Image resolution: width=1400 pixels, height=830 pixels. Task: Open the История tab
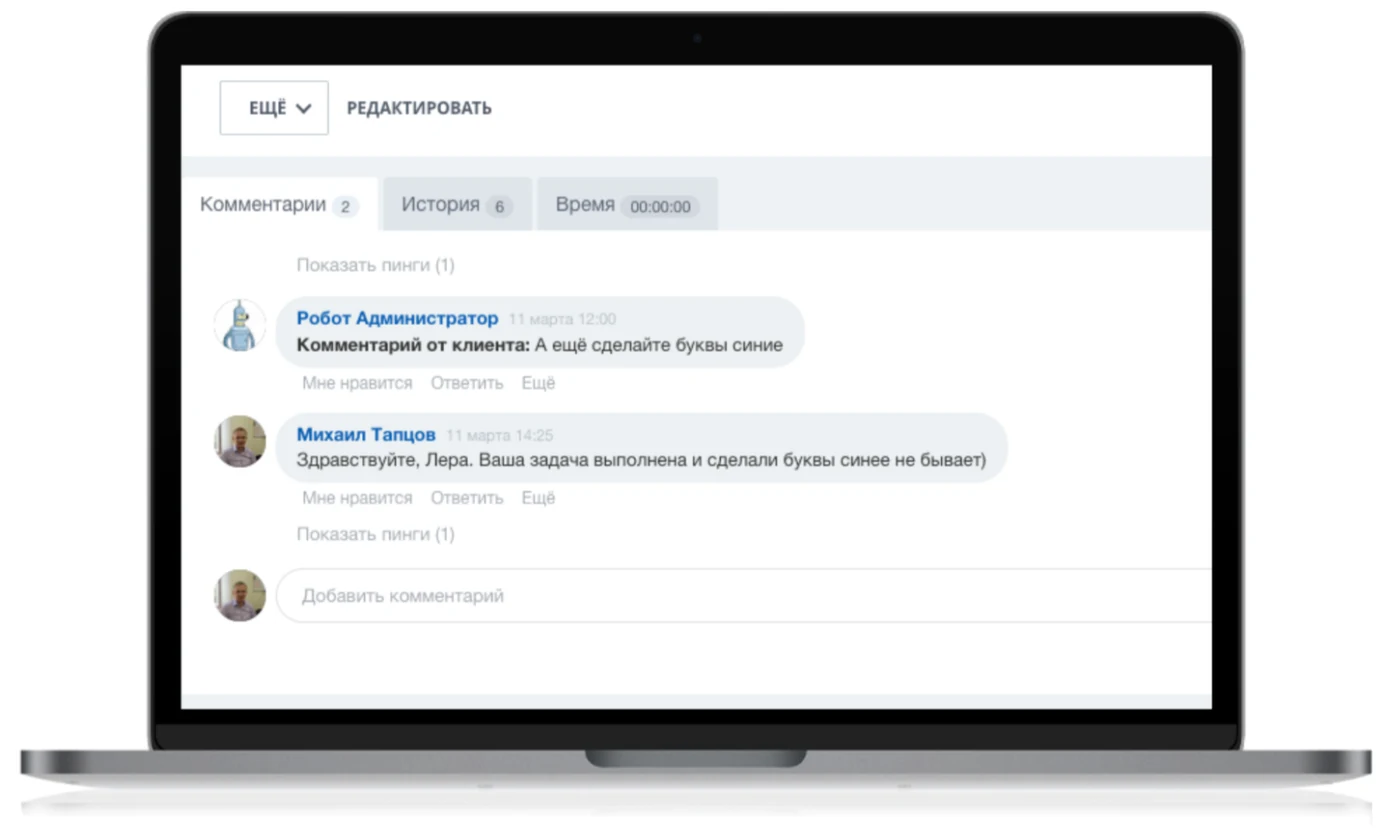[x=457, y=205]
